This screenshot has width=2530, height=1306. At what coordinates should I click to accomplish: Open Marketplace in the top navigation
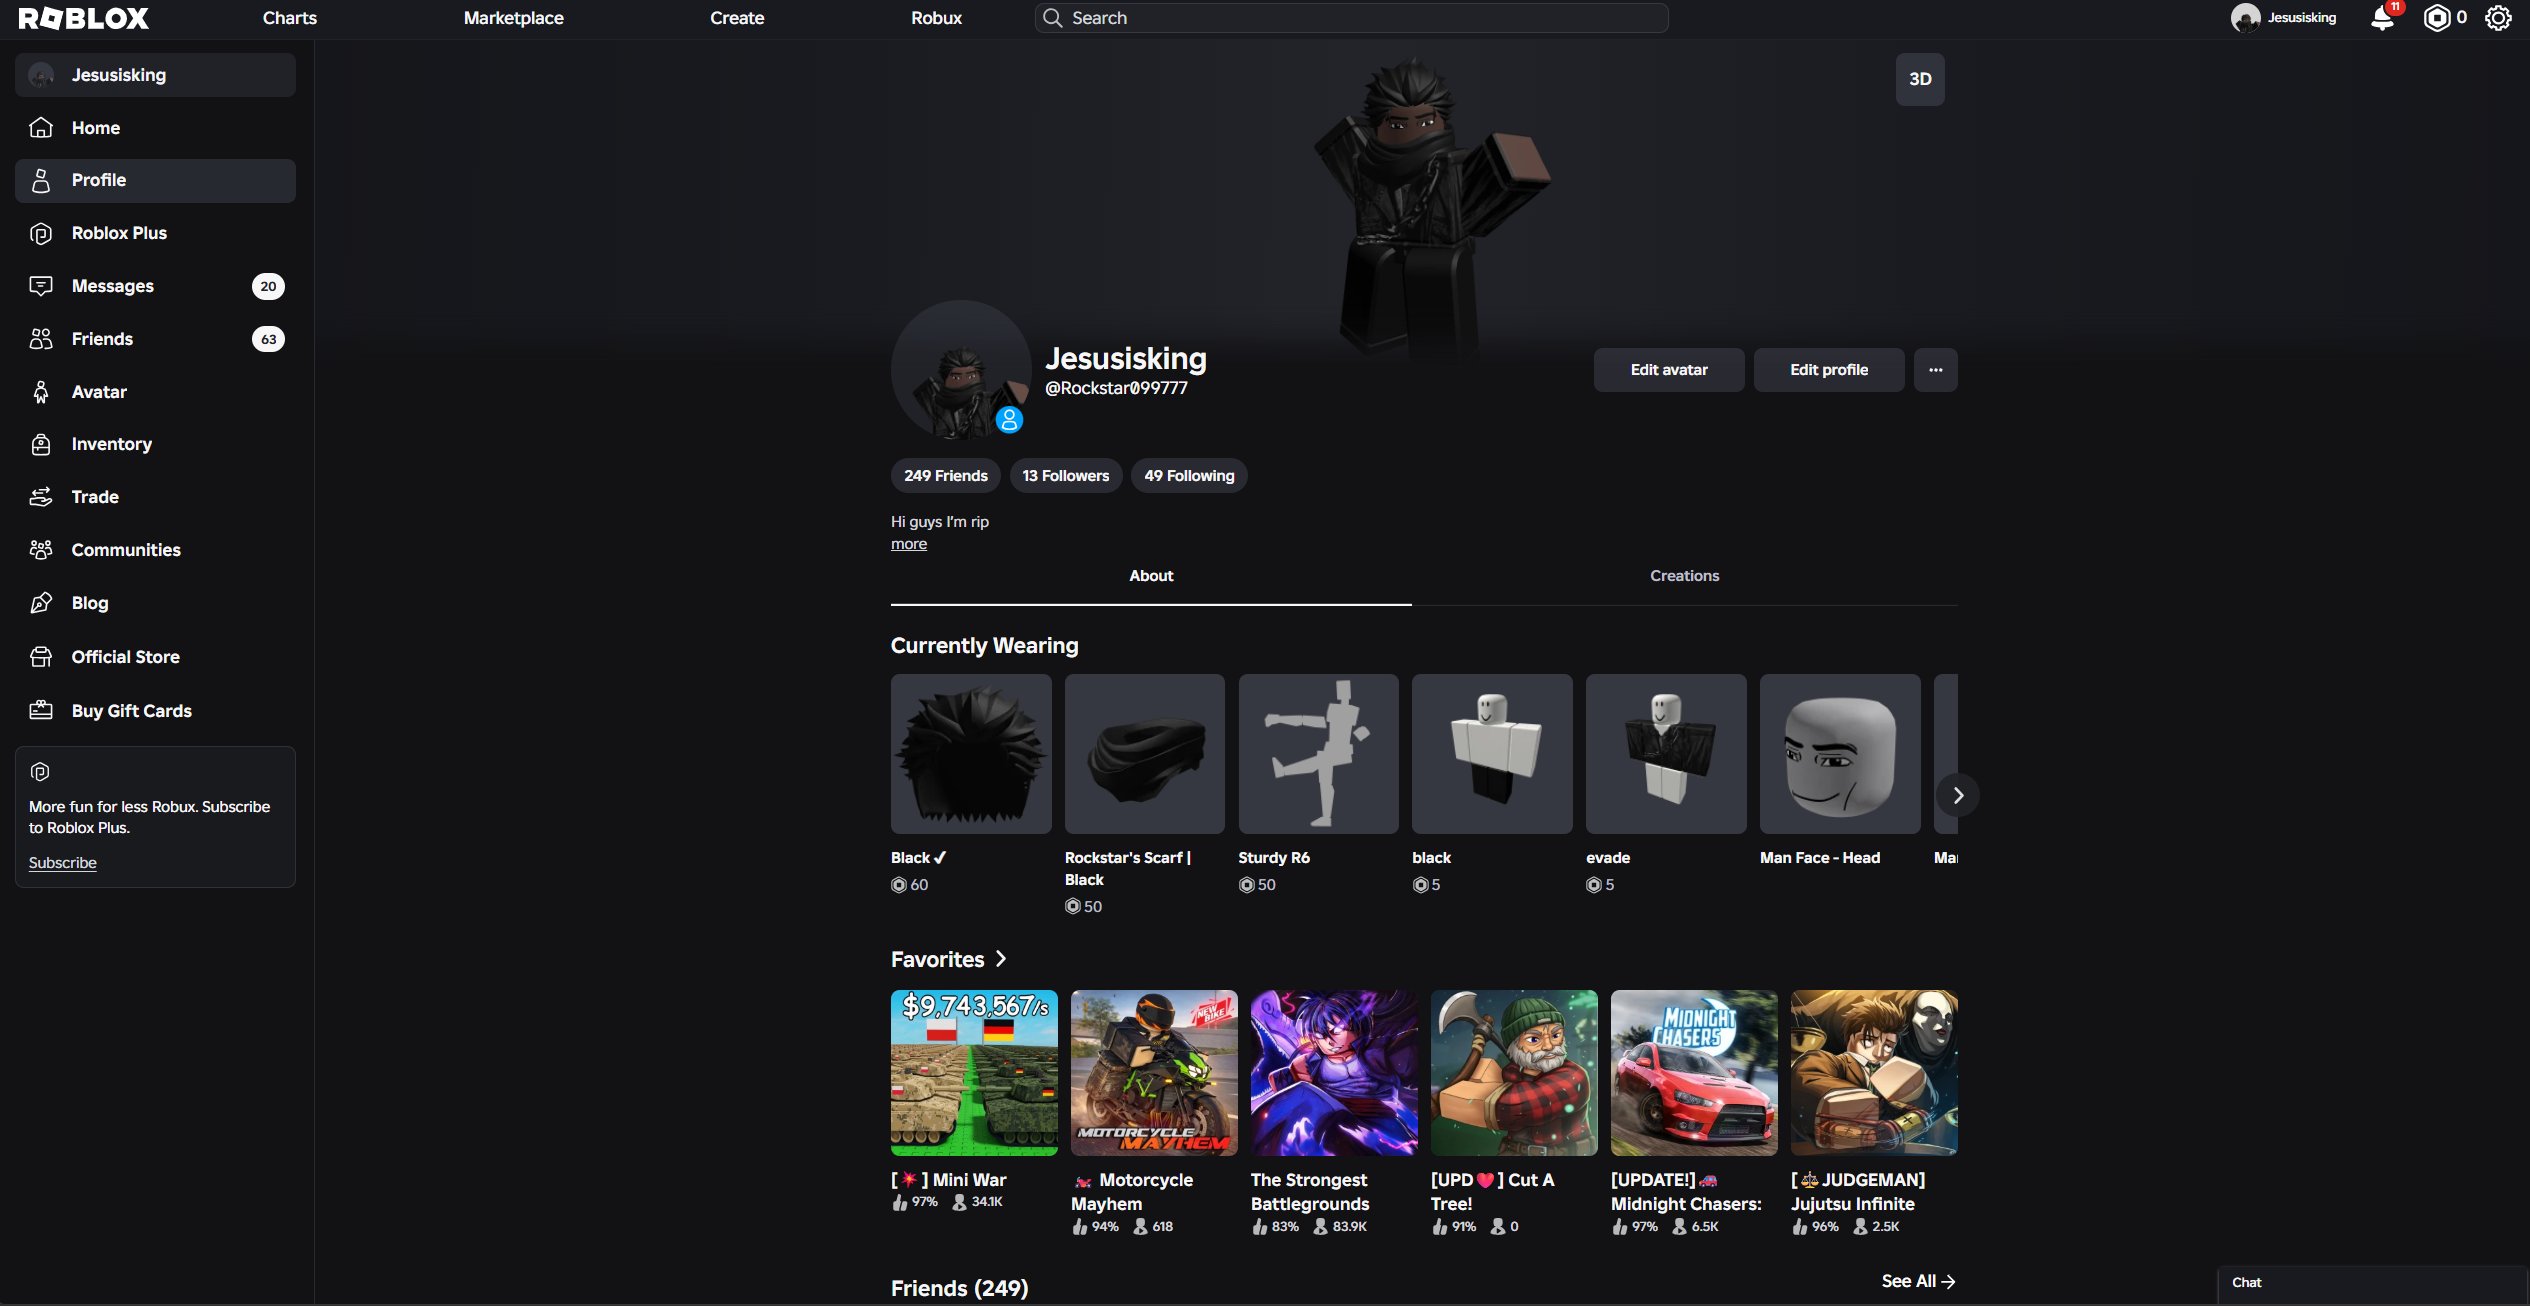point(513,18)
